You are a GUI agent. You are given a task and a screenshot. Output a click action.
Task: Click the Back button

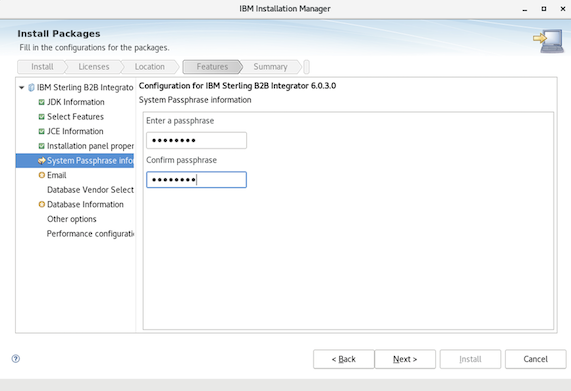343,359
